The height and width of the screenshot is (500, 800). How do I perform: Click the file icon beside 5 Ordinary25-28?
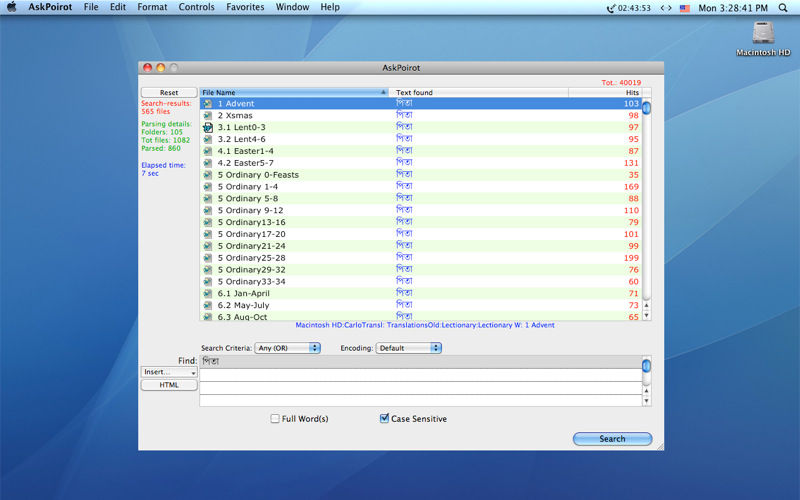tap(208, 258)
